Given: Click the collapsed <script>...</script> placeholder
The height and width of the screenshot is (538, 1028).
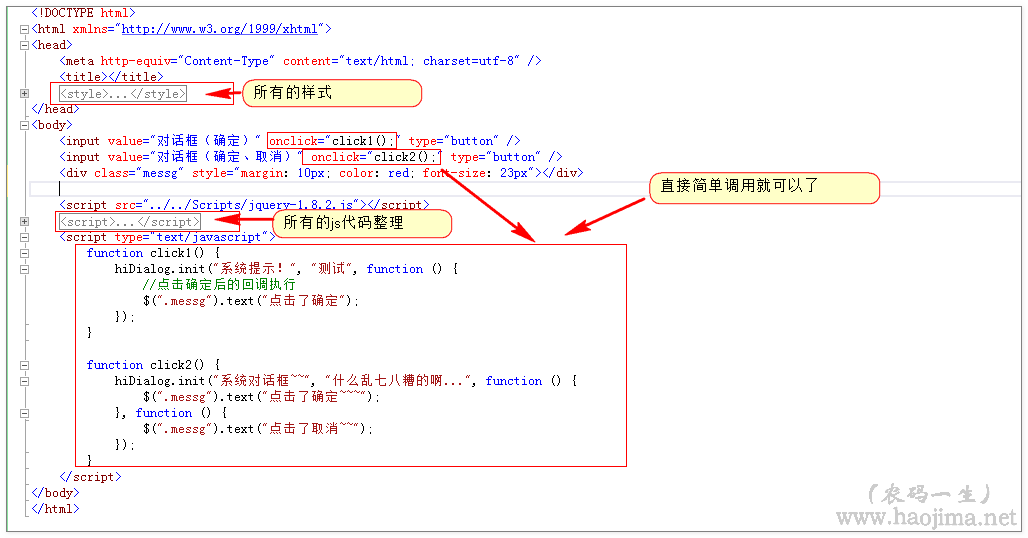Looking at the screenshot, I should coord(129,222).
